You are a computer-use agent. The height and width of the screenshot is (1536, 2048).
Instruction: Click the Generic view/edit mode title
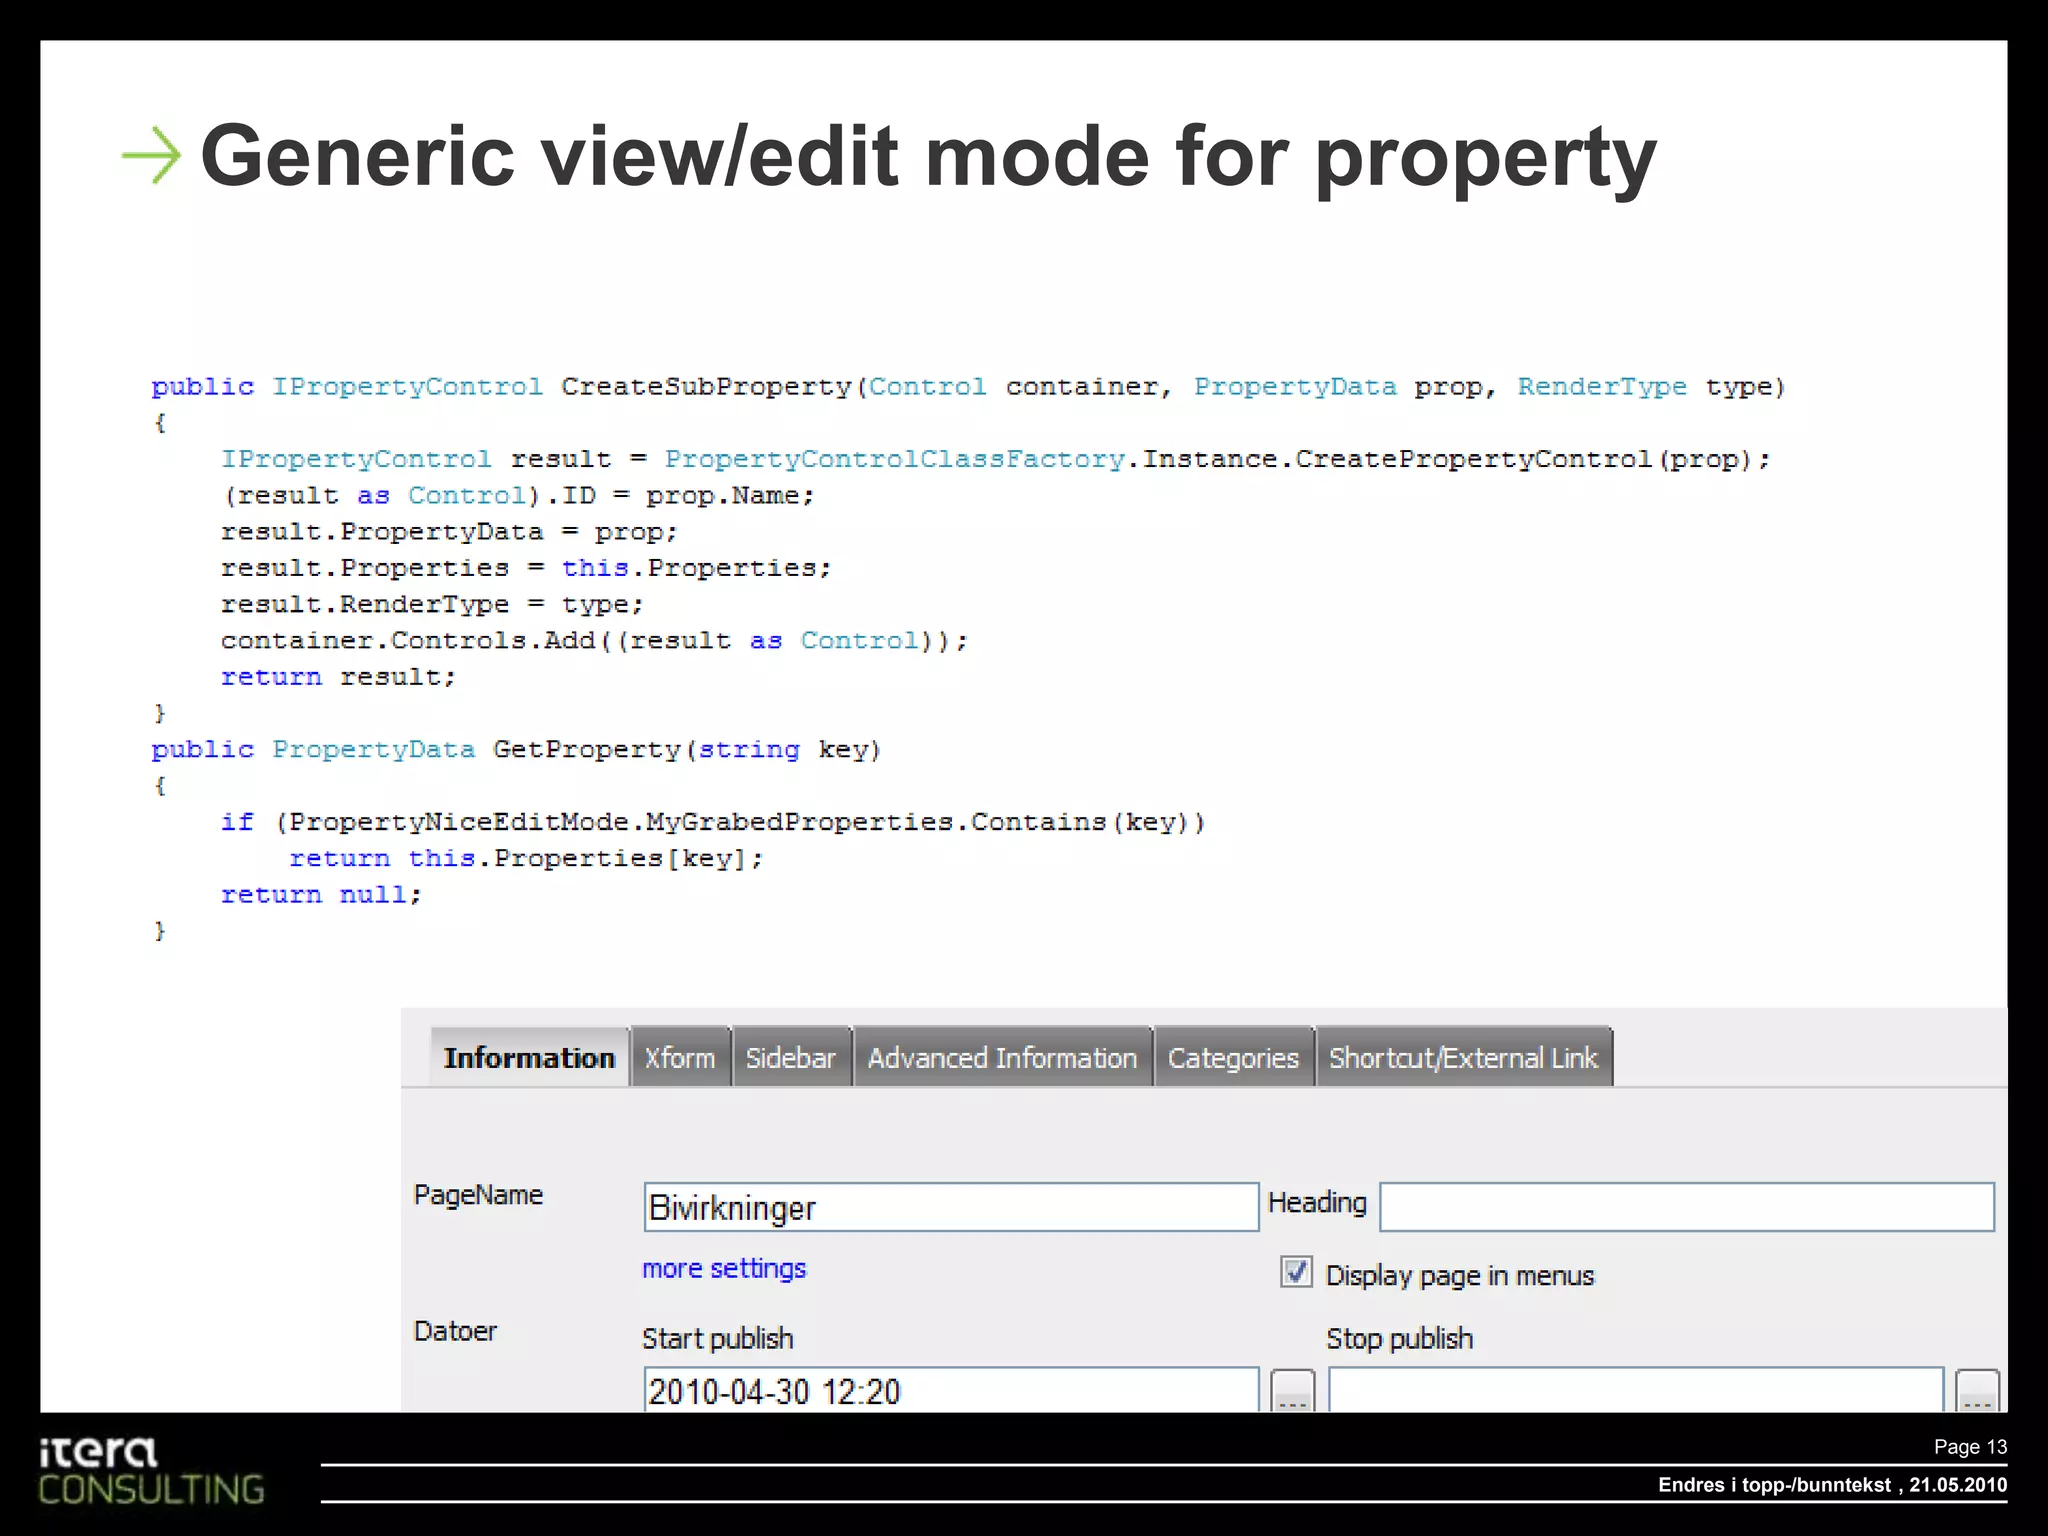pos(927,156)
